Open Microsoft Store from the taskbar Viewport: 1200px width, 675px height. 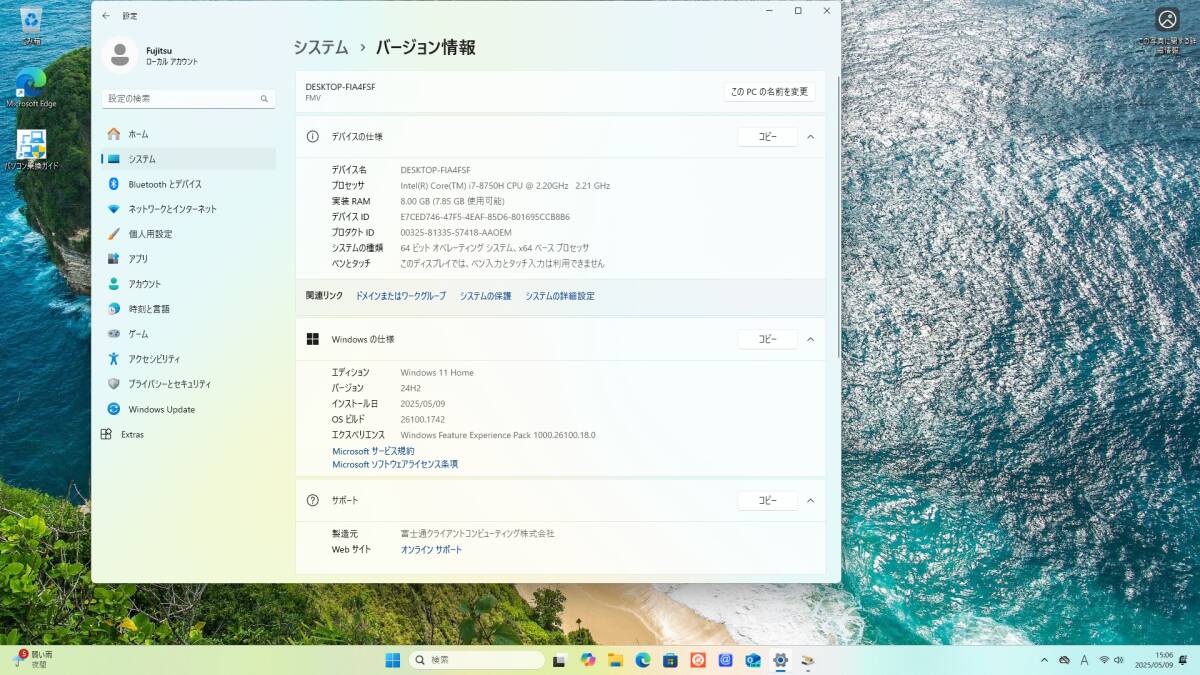coord(671,660)
